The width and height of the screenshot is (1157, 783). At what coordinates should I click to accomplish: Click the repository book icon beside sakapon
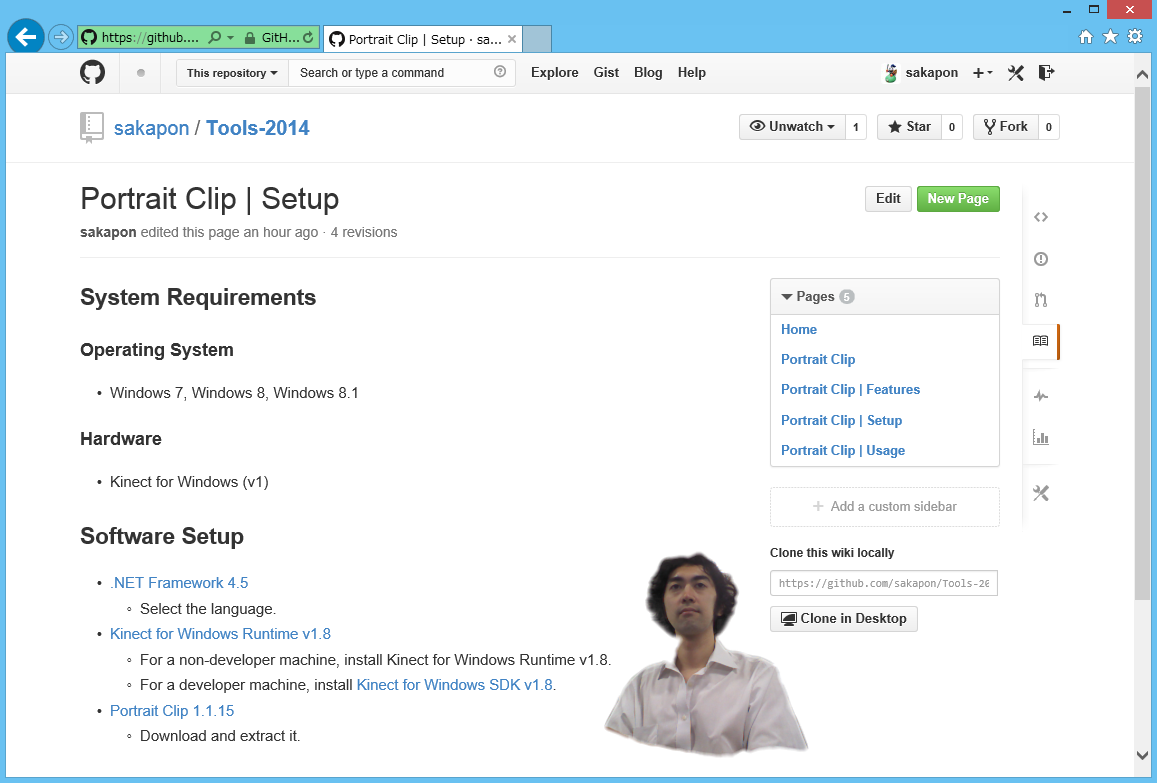click(91, 127)
